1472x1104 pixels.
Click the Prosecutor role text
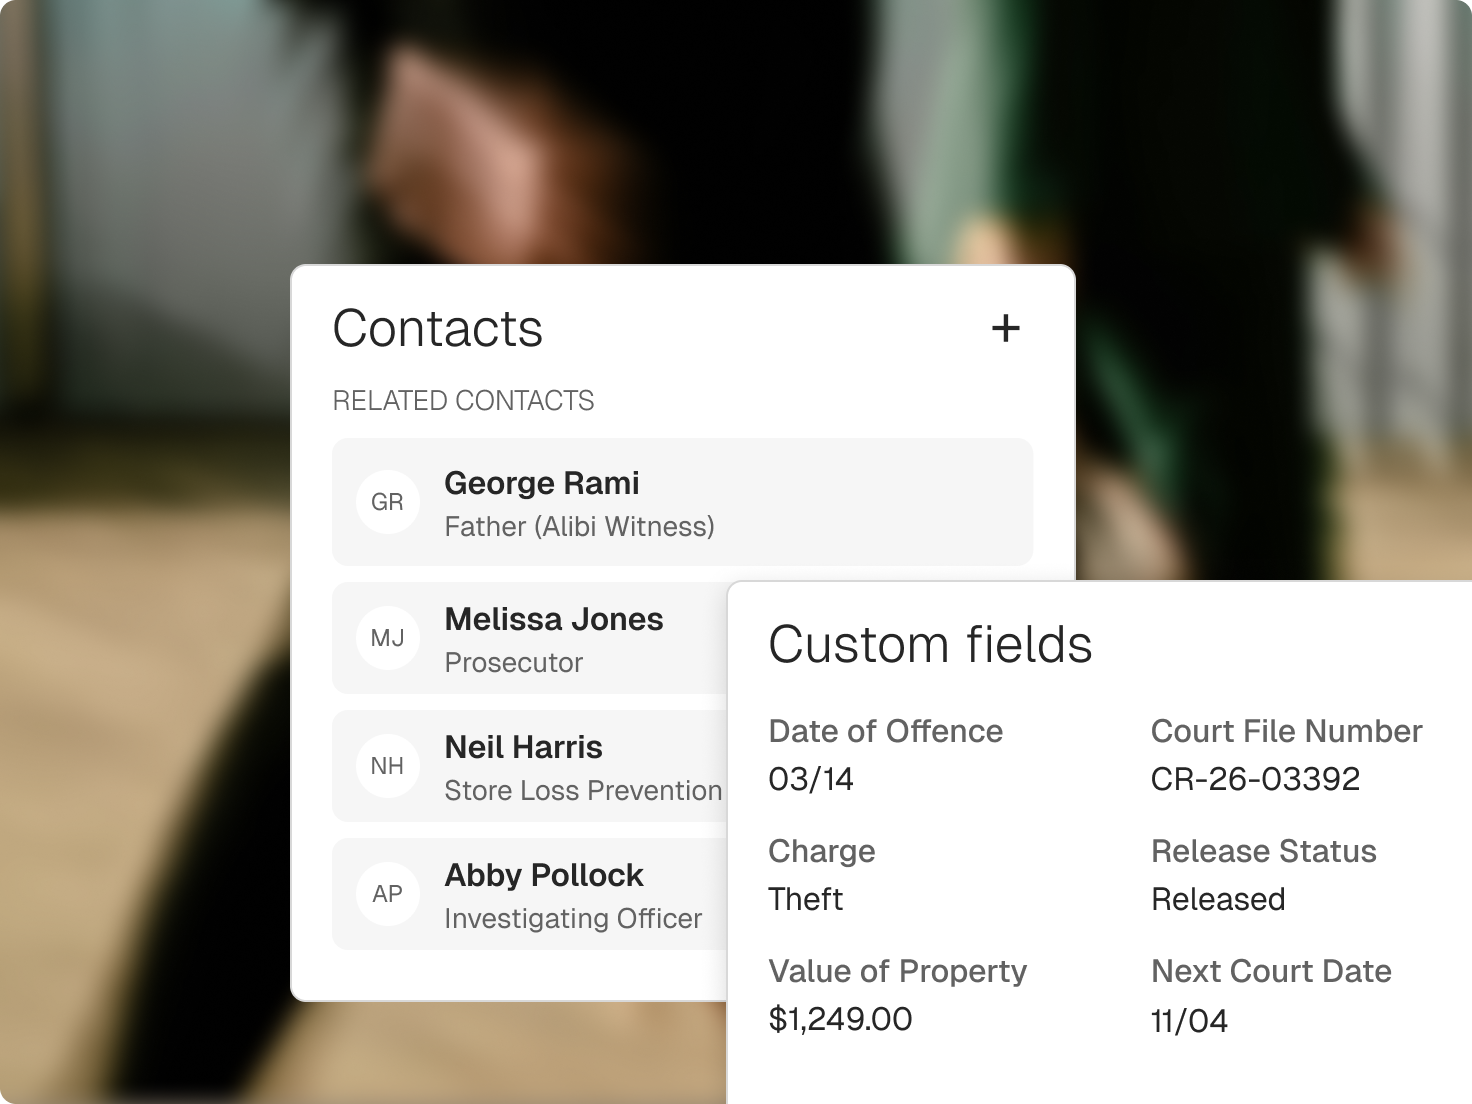(514, 663)
